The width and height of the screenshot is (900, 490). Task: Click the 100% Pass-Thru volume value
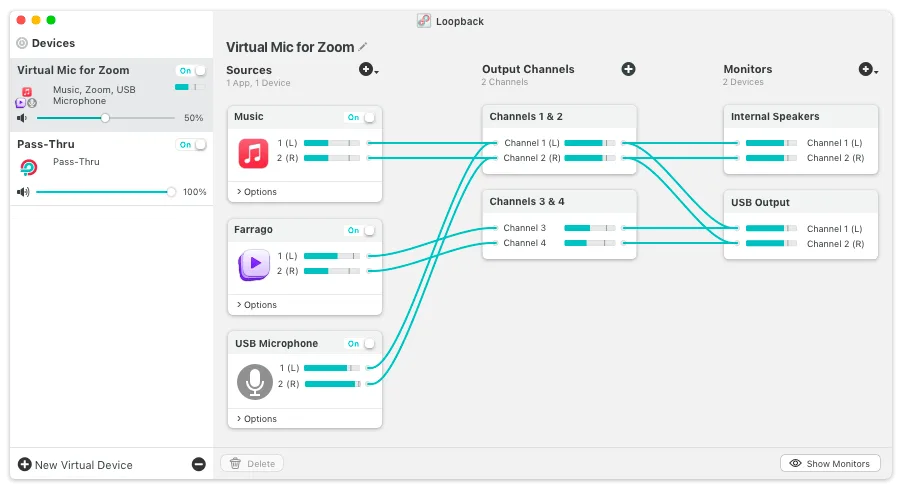click(195, 192)
